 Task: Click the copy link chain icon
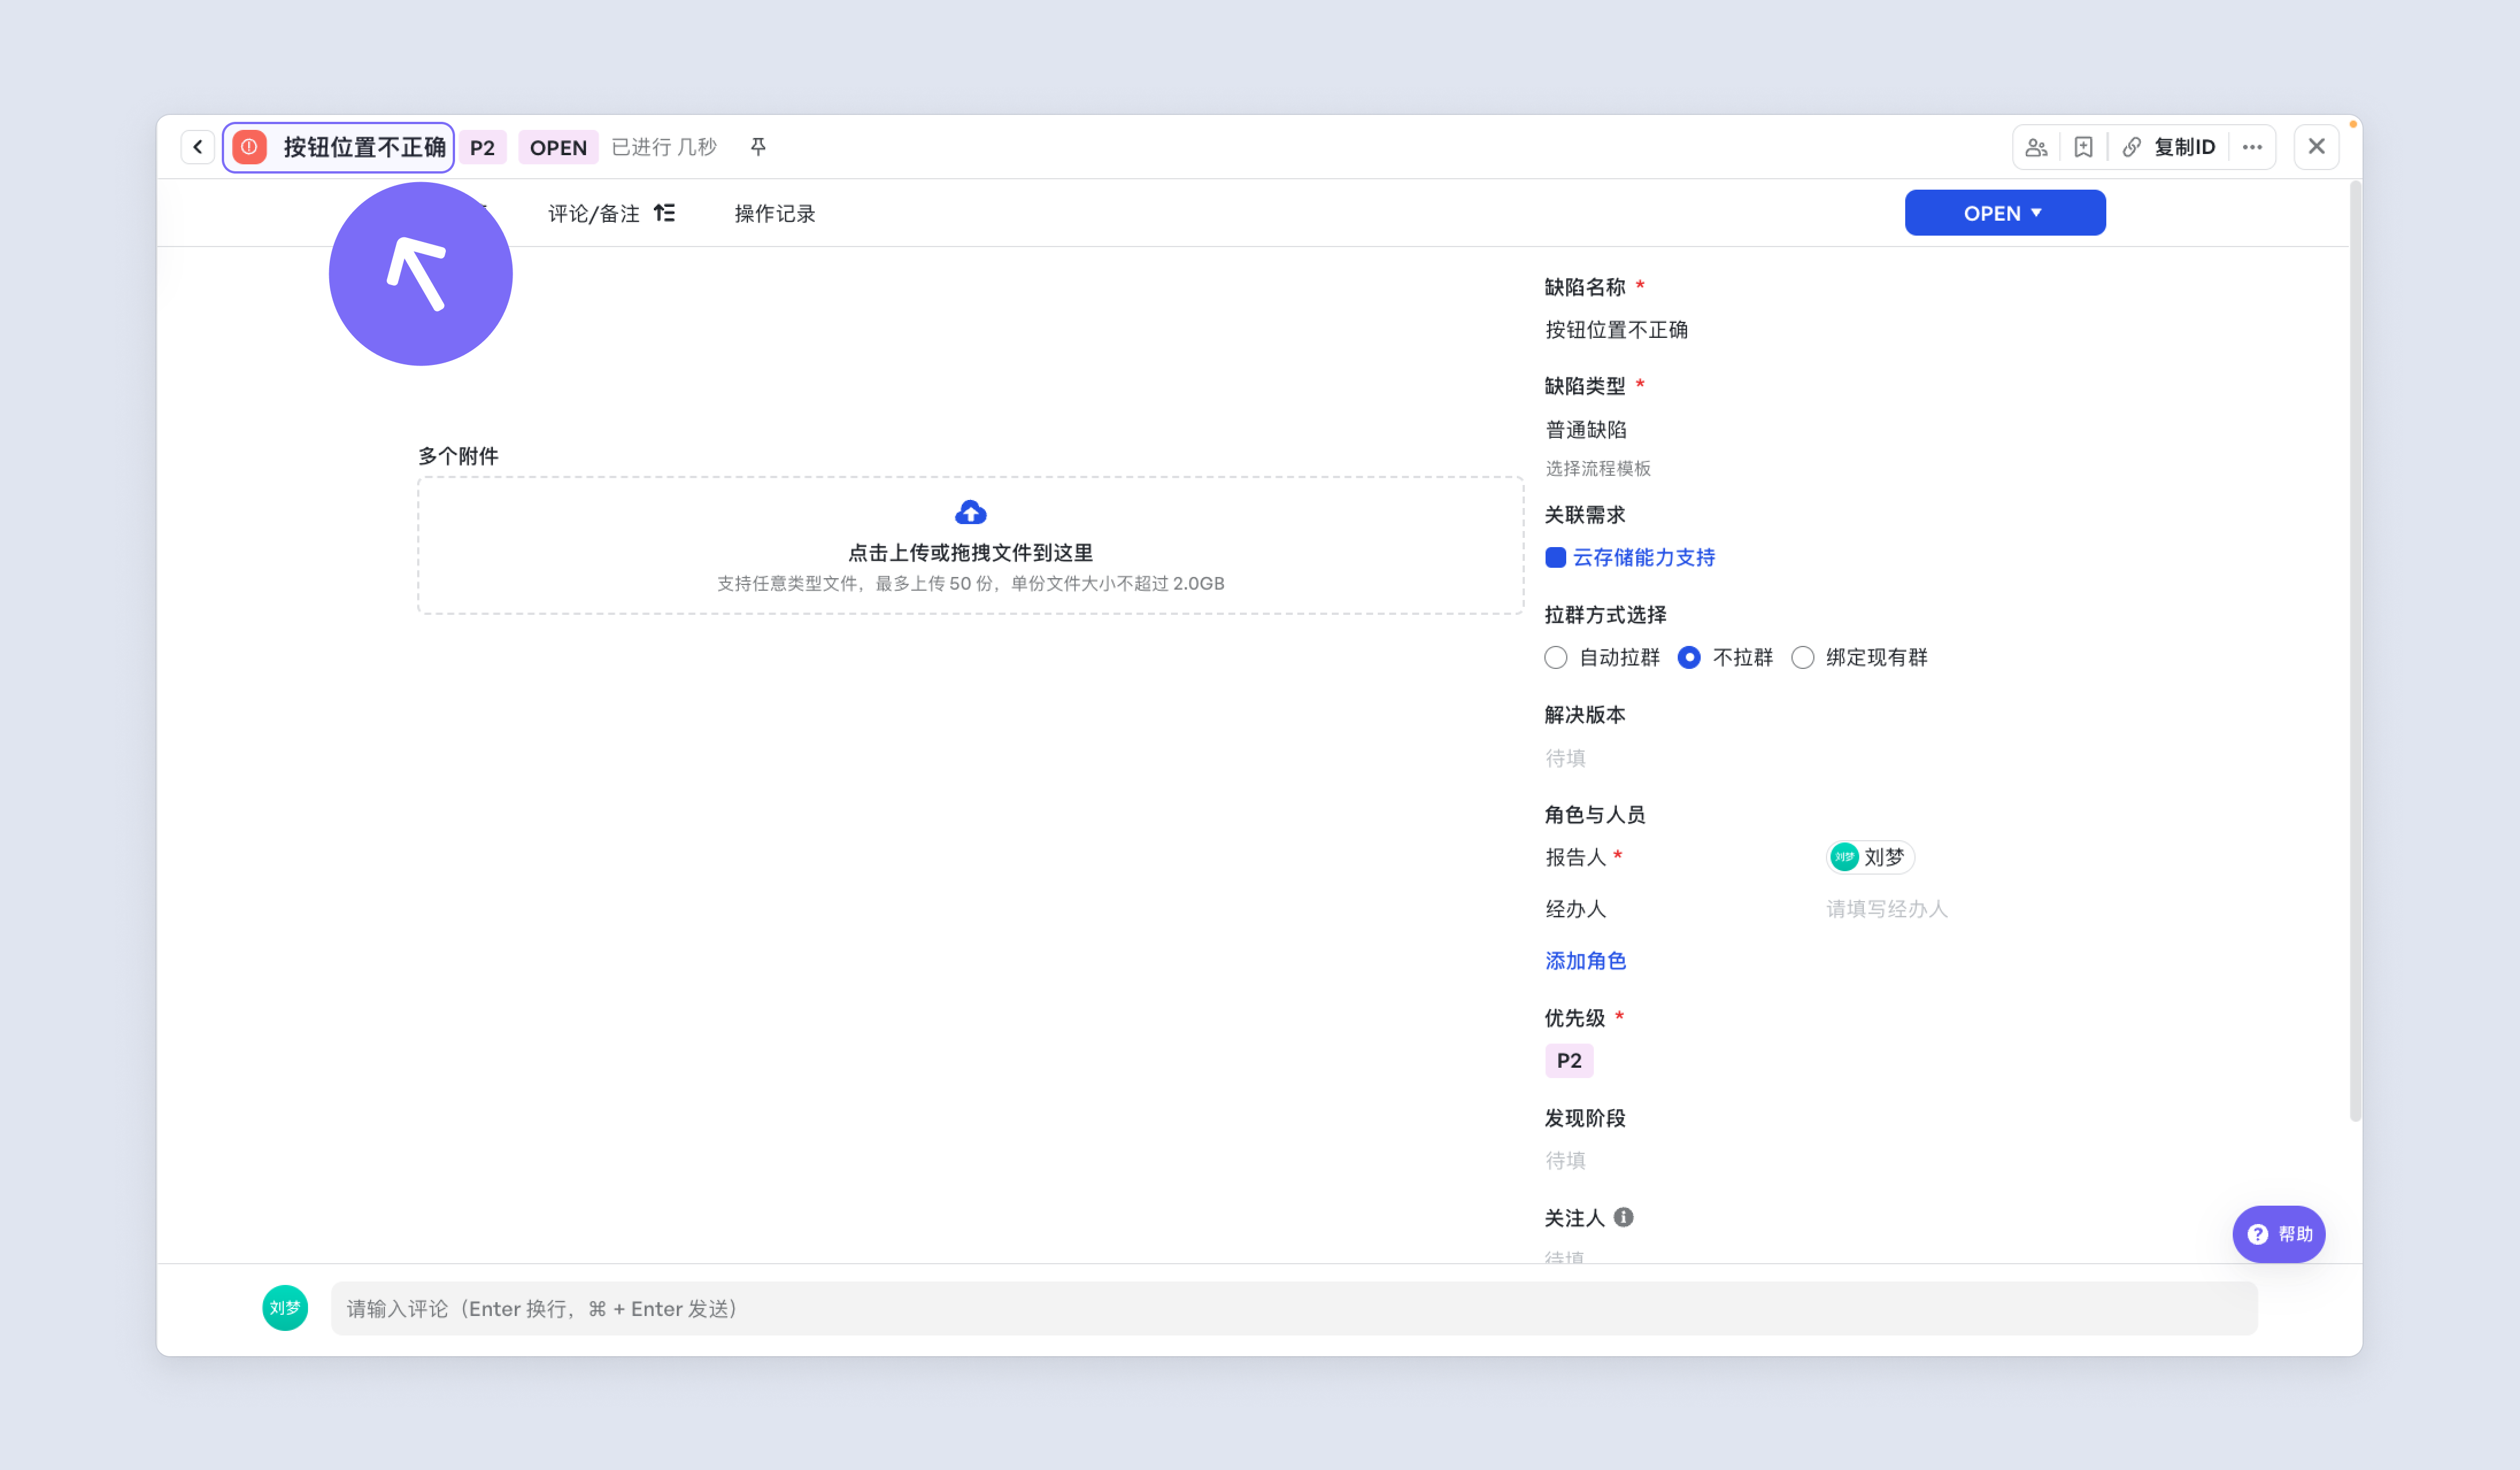(x=2131, y=148)
